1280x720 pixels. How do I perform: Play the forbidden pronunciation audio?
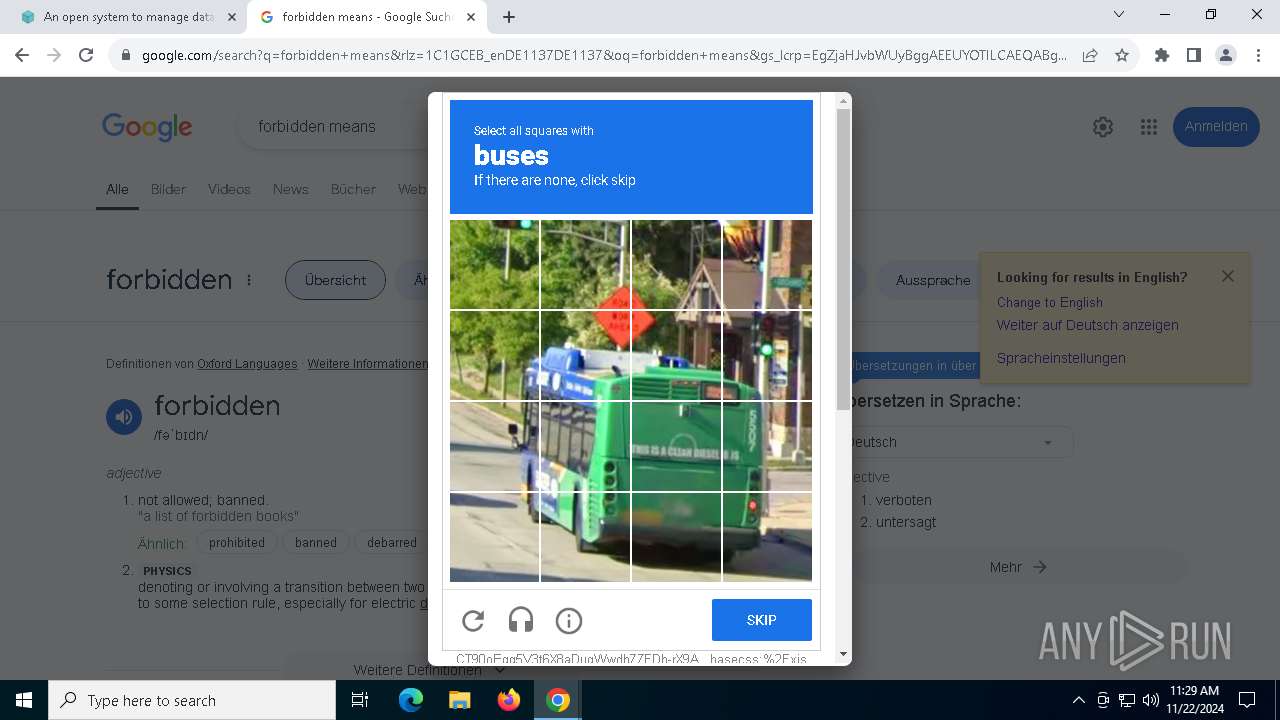[124, 417]
